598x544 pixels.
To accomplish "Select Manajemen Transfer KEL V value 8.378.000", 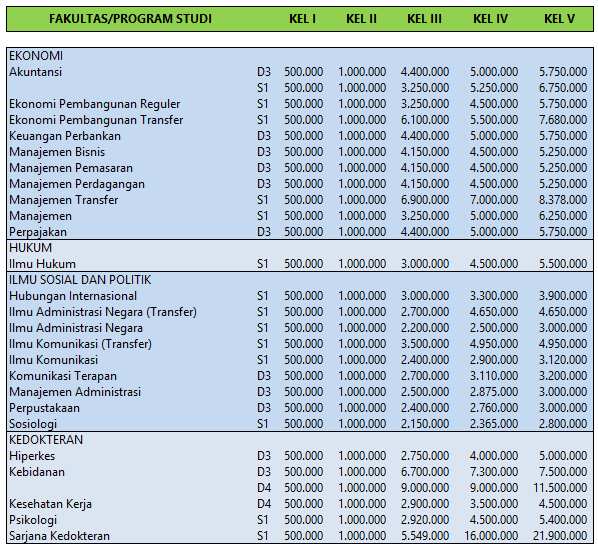I will pyautogui.click(x=563, y=200).
